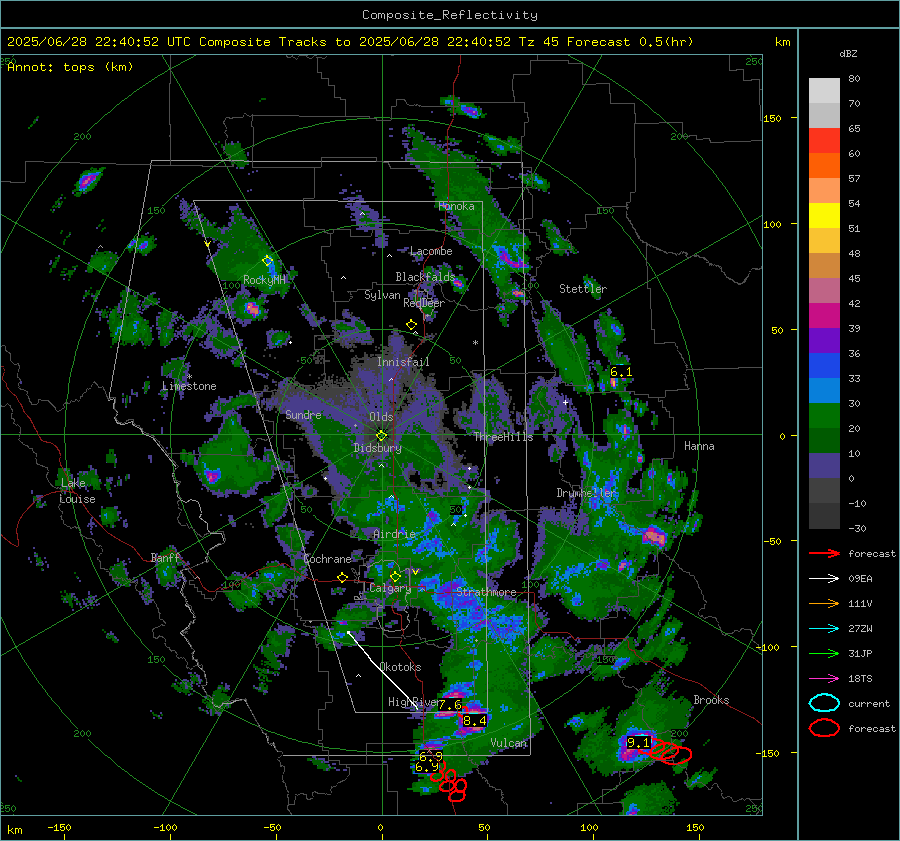Click the Annot: tops (km) label
The height and width of the screenshot is (841, 900).
(x=70, y=67)
